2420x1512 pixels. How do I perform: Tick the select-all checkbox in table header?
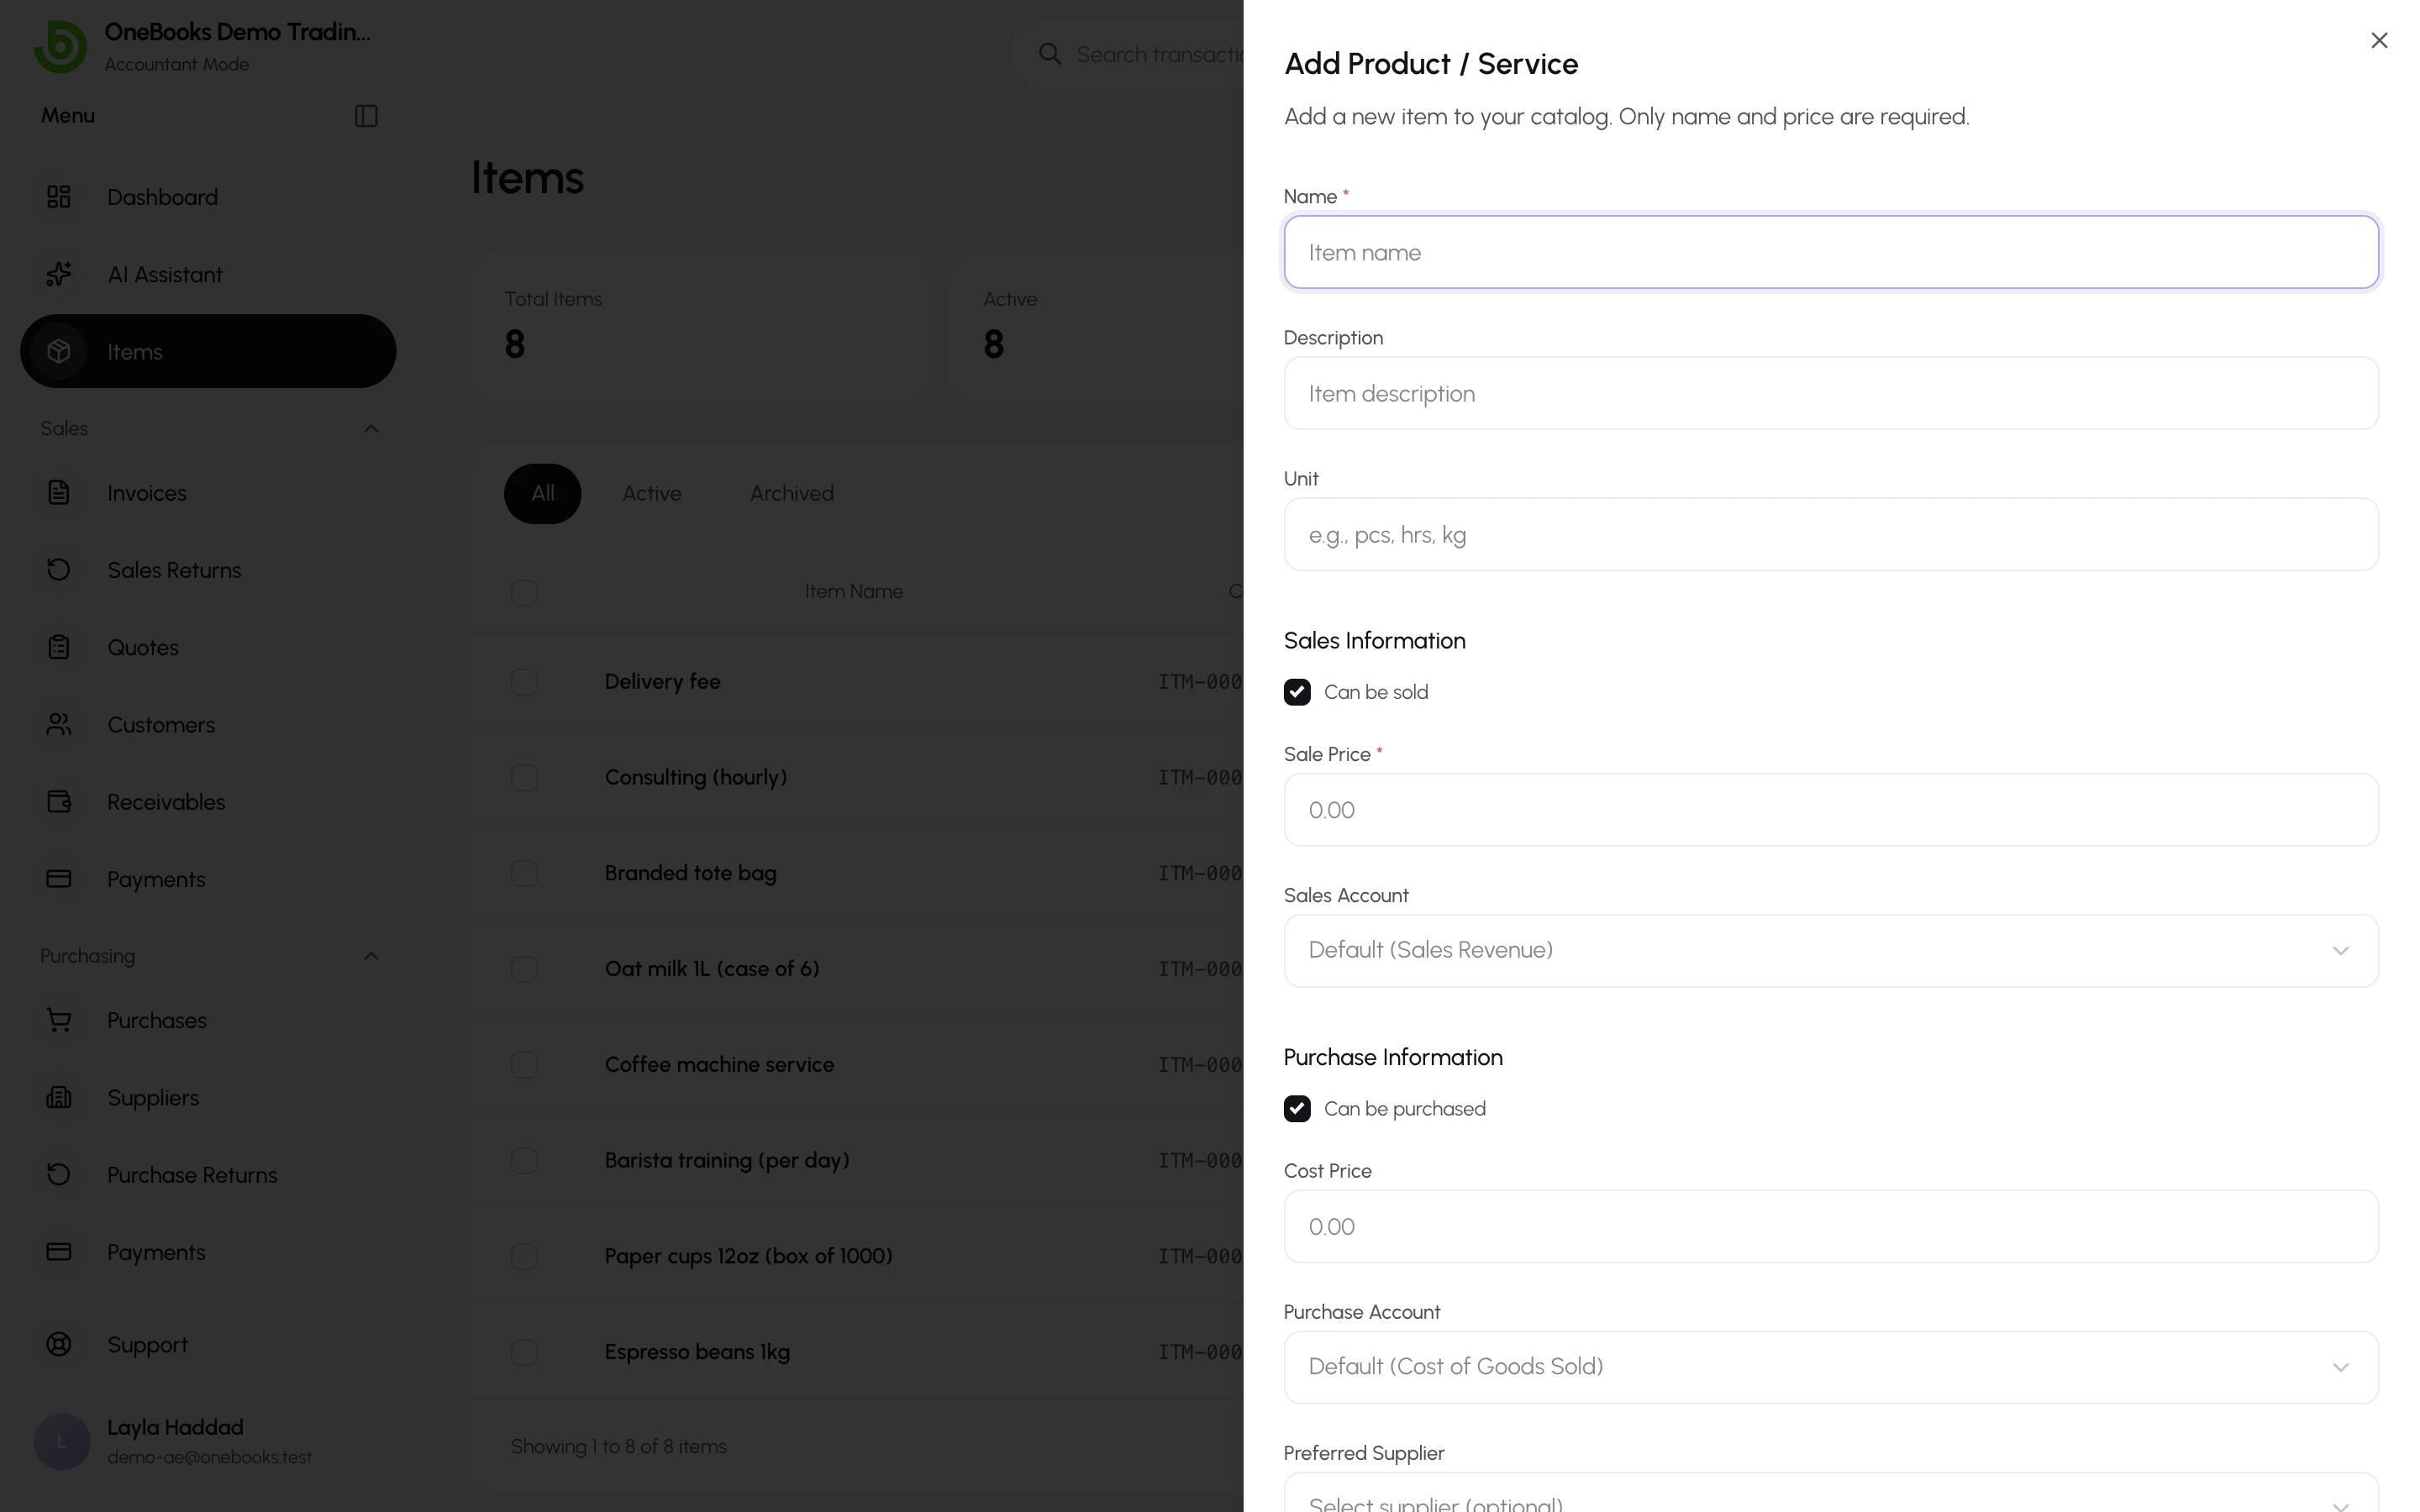(x=524, y=593)
